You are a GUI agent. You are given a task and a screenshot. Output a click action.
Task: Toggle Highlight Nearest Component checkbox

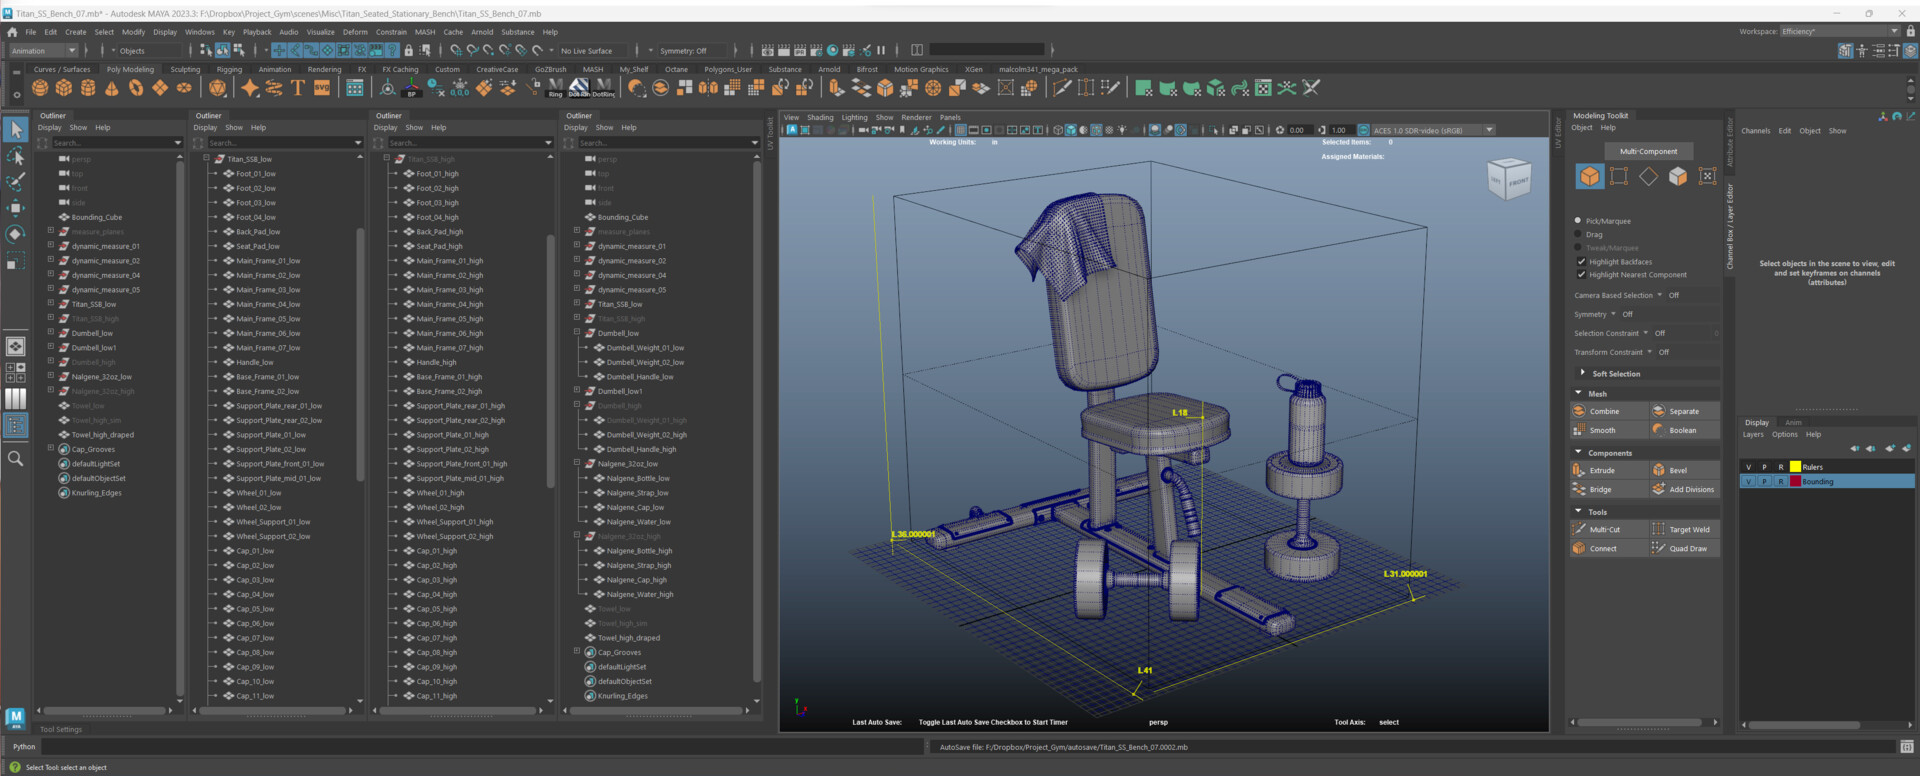tap(1581, 275)
